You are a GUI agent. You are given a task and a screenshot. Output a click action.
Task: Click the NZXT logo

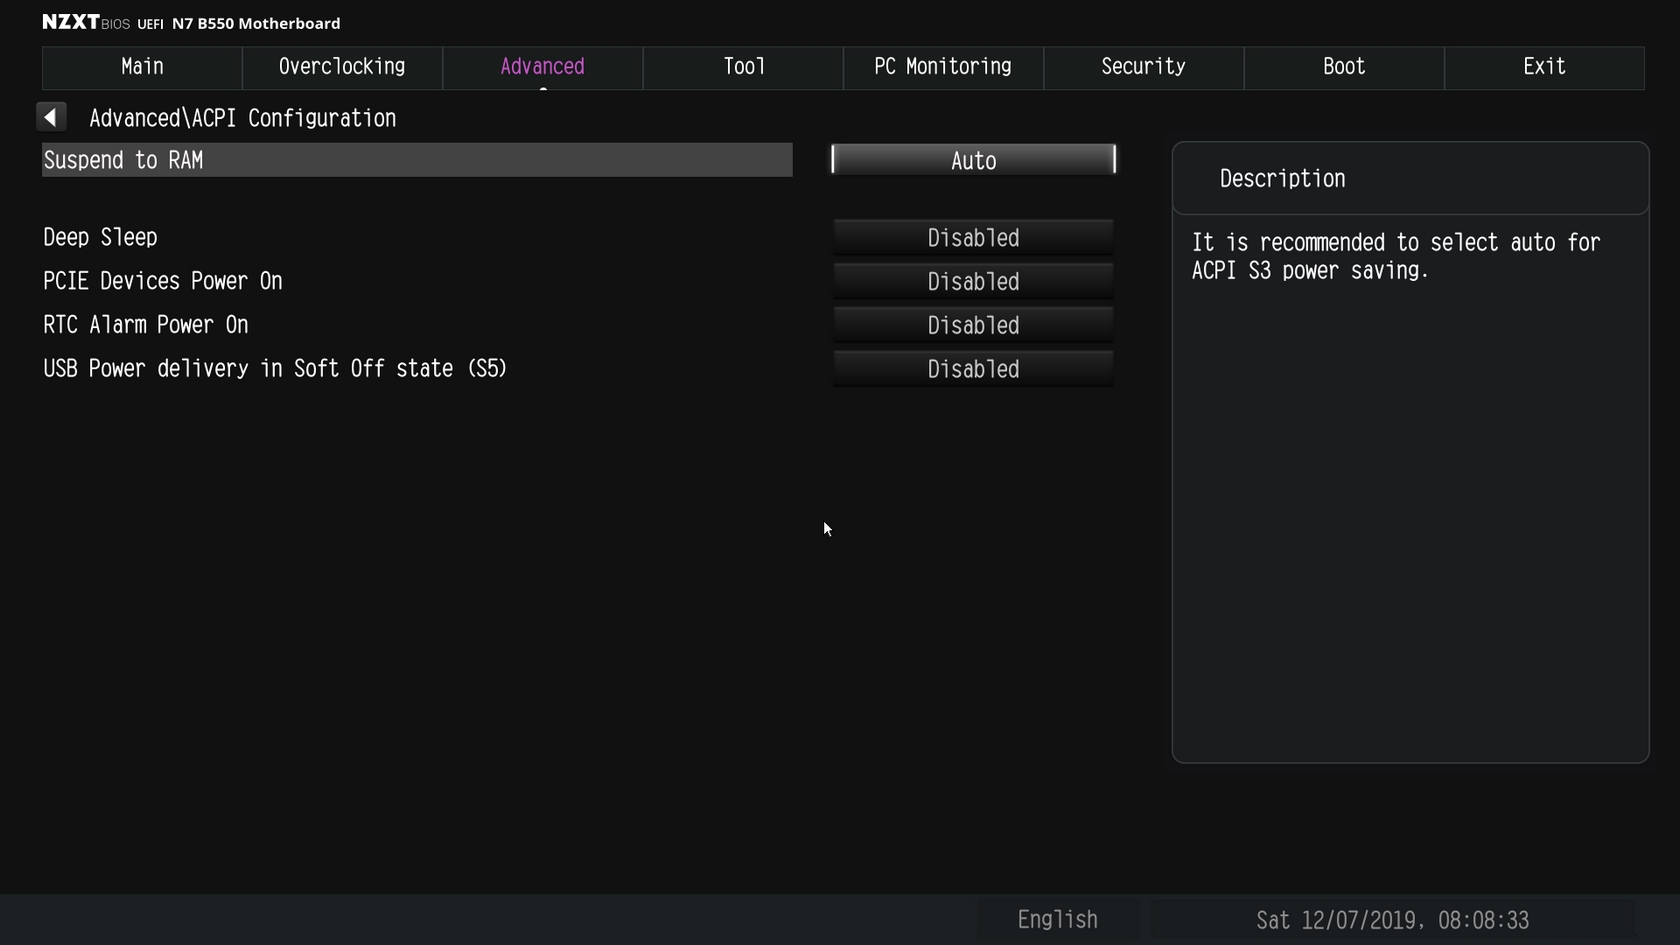pos(71,22)
